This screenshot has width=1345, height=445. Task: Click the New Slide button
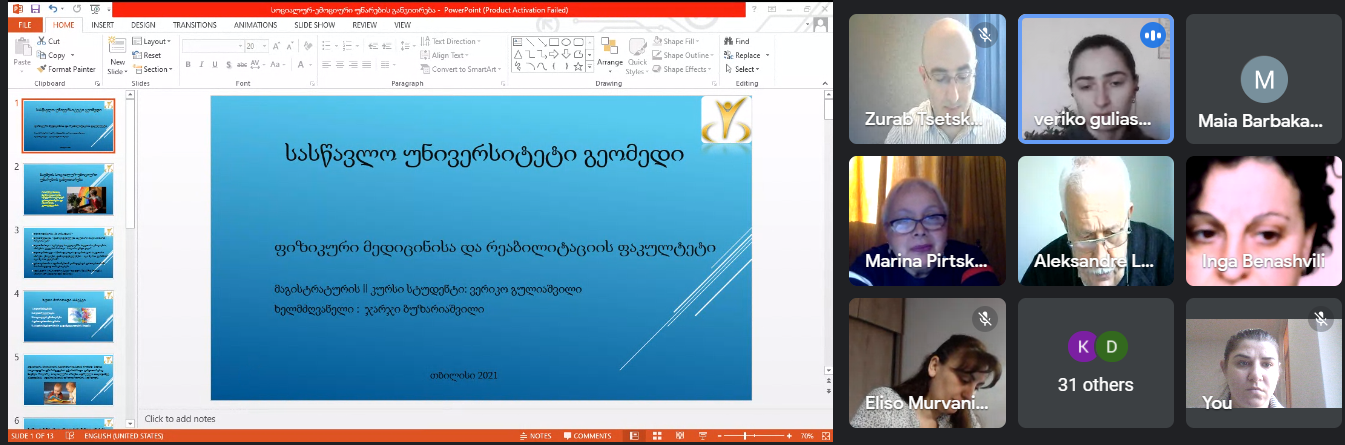117,56
